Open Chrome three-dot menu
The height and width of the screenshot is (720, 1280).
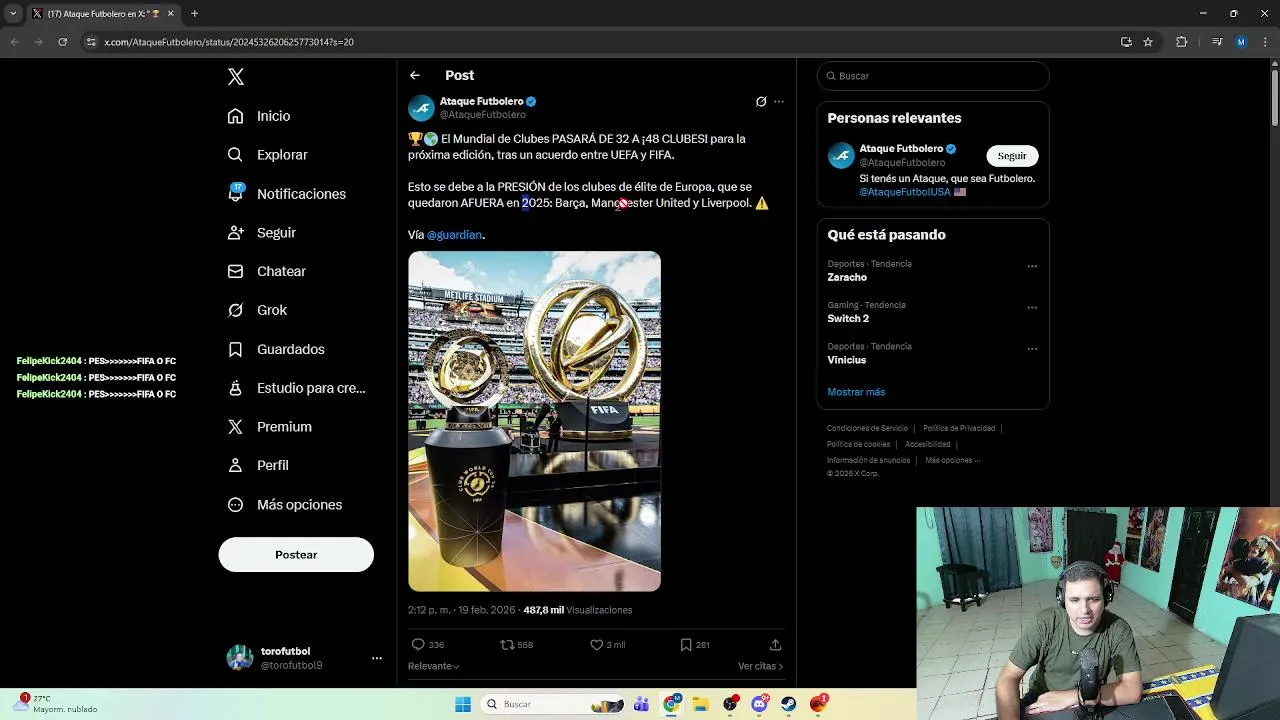pyautogui.click(x=1265, y=42)
